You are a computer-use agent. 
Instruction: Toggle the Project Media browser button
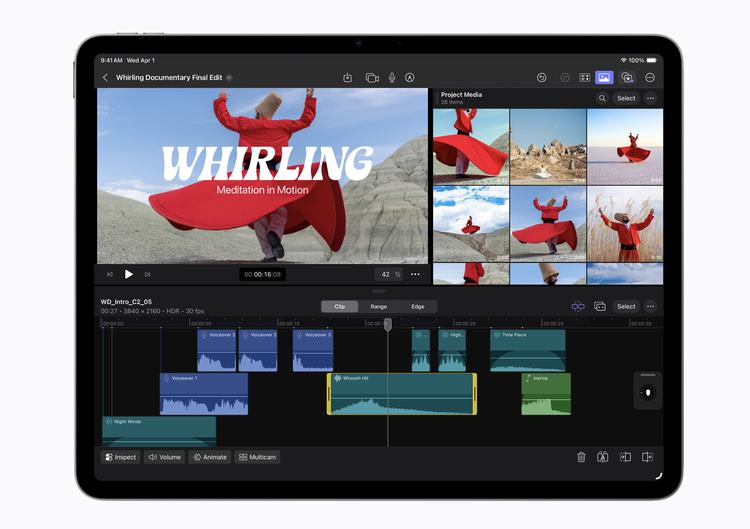point(604,77)
